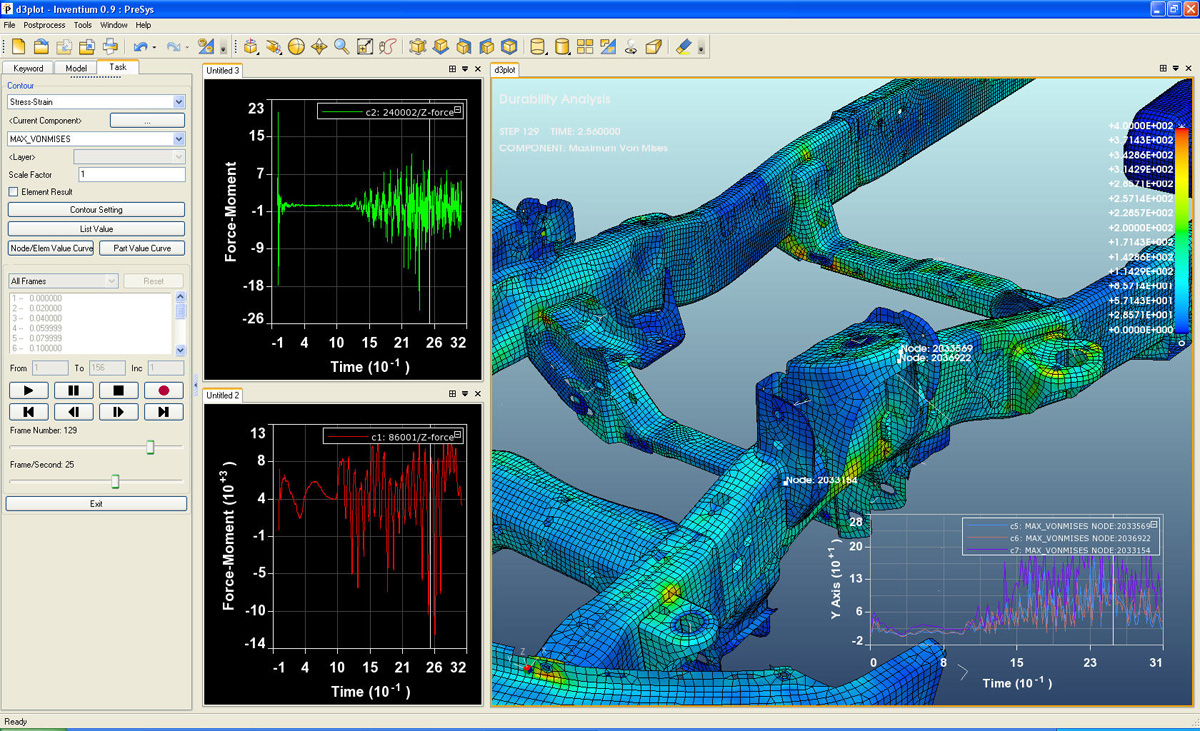This screenshot has width=1200, height=731.
Task: Open the Untitled 3 panel options dropdown
Action: (465, 70)
